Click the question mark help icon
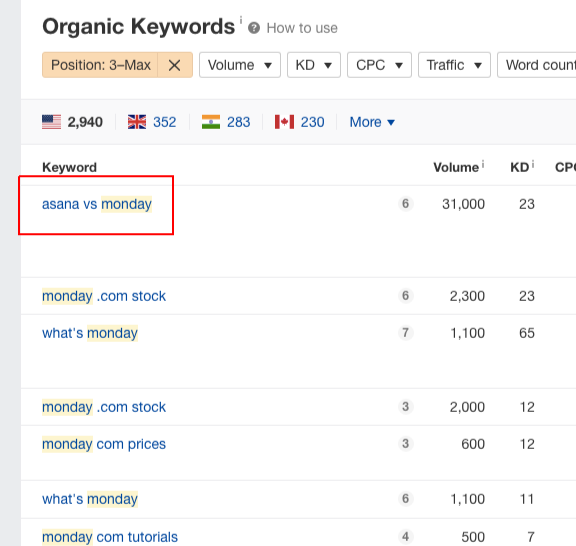576x546 pixels. tap(254, 28)
